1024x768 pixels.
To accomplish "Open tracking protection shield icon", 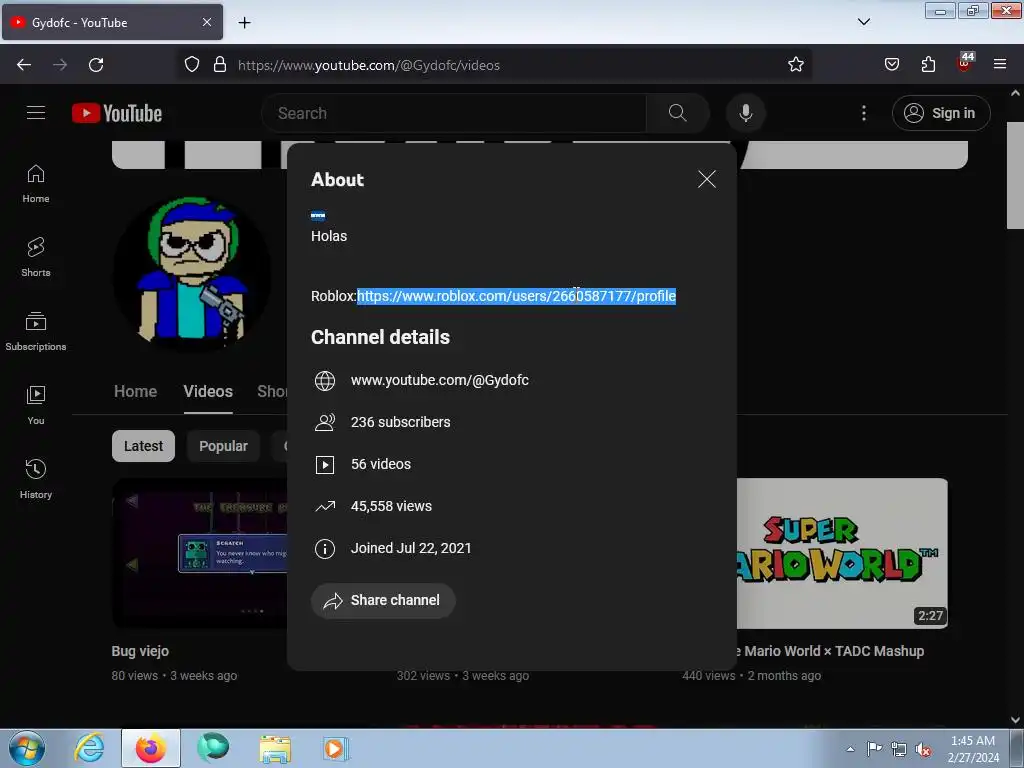I will pos(191,65).
